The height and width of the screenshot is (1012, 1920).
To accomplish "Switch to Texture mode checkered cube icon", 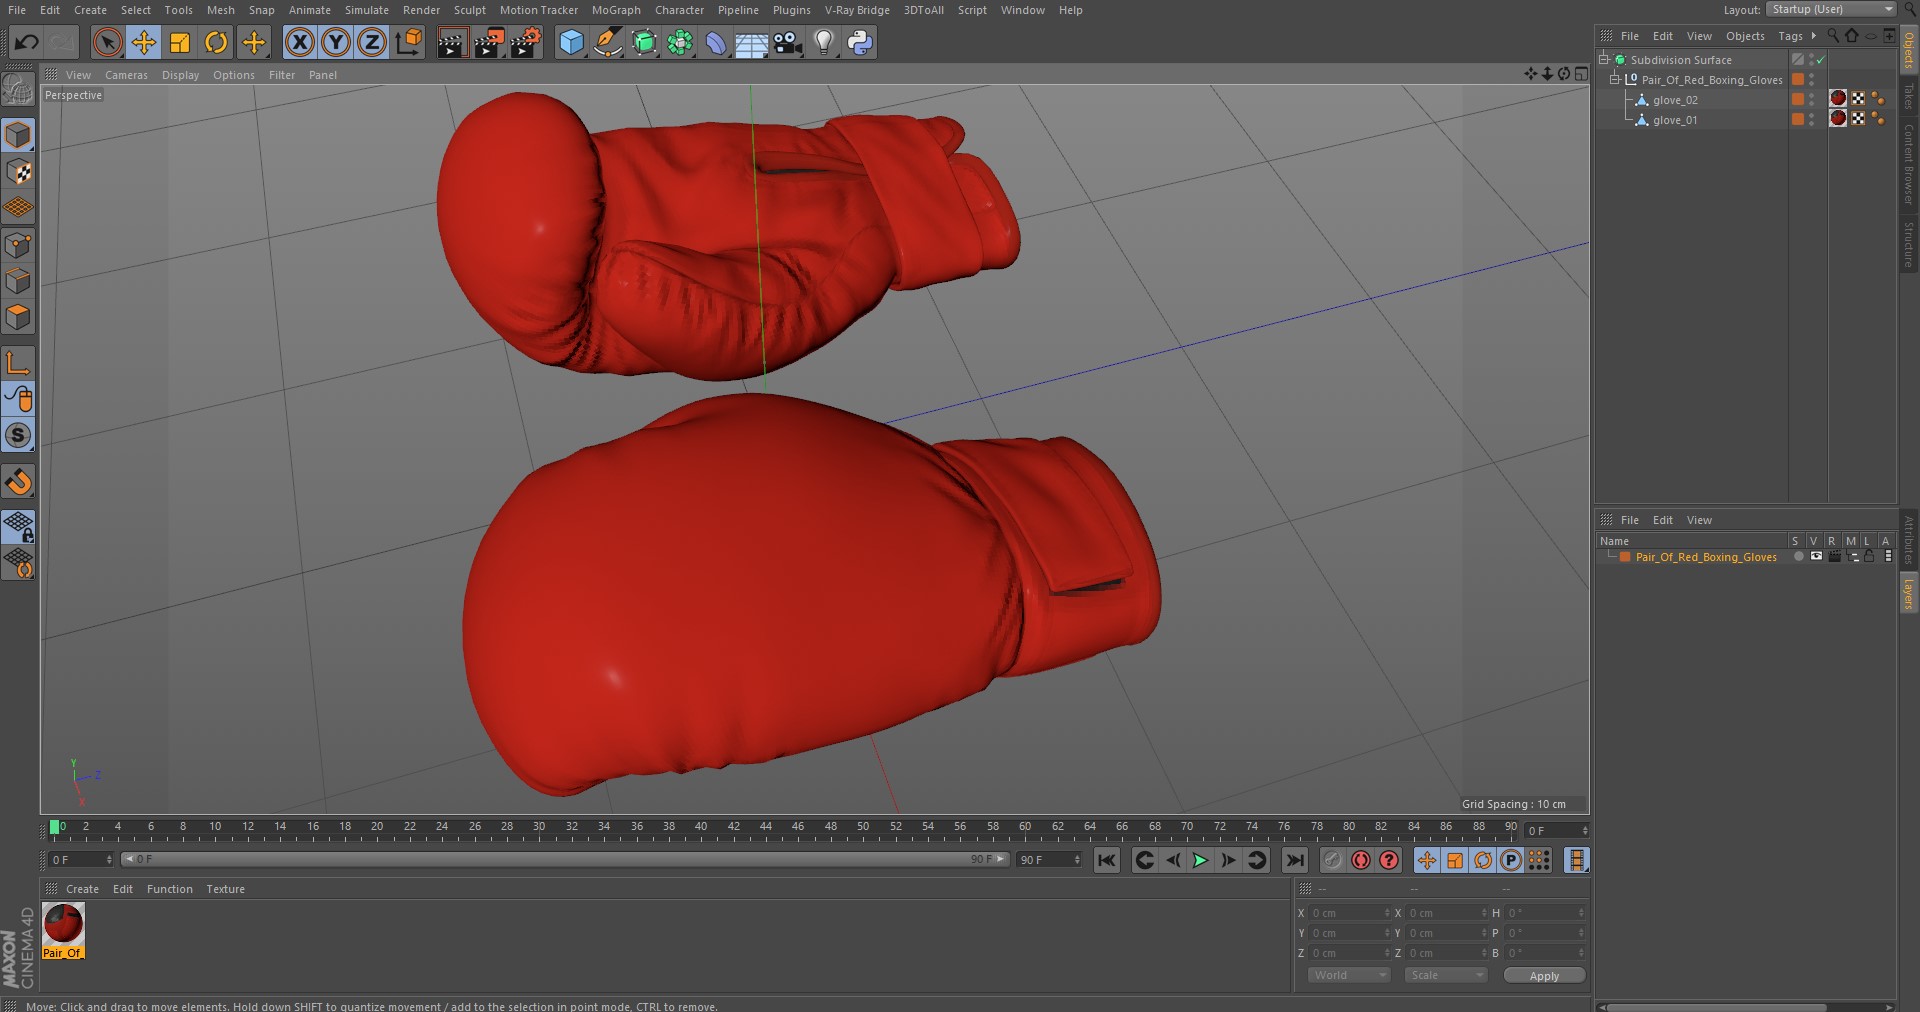I will click(18, 172).
